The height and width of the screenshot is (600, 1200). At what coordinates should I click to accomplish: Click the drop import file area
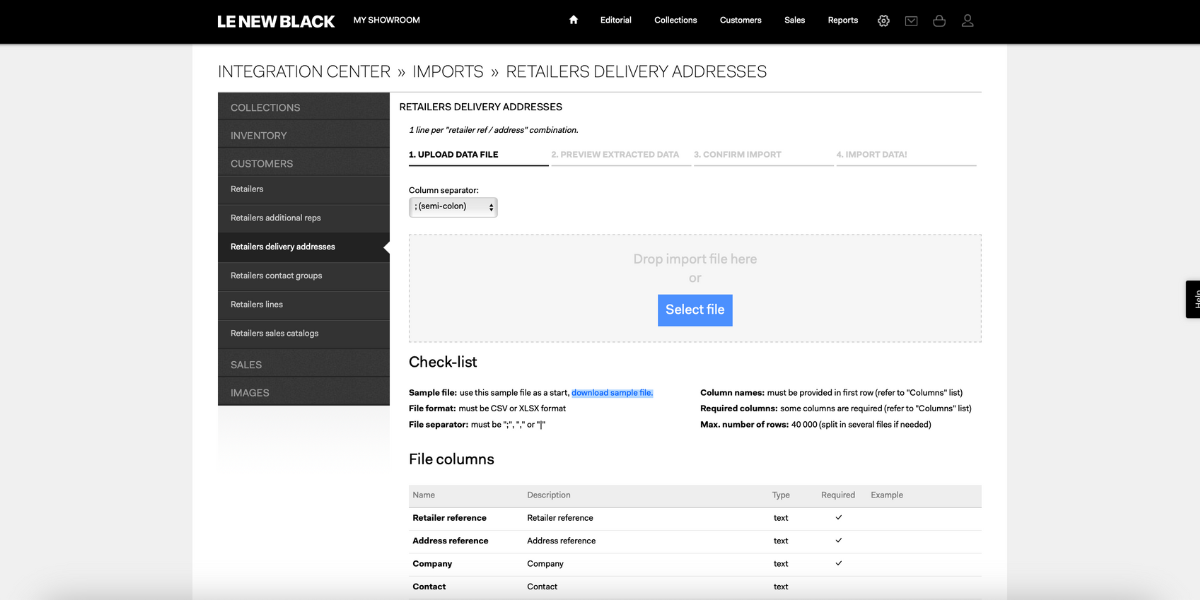click(695, 288)
